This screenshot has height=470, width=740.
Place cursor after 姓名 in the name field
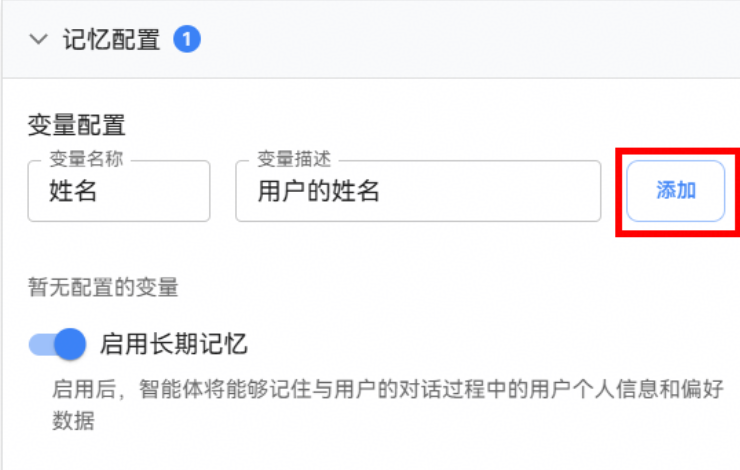click(99, 191)
